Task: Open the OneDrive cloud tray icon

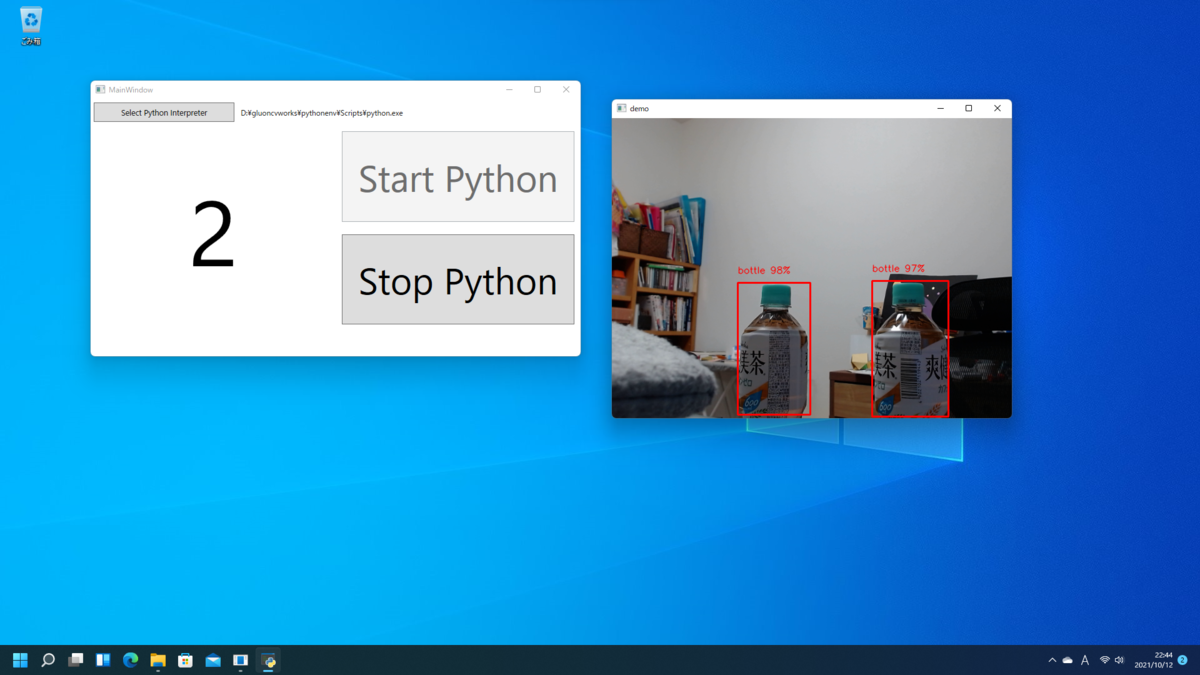Action: tap(1068, 660)
